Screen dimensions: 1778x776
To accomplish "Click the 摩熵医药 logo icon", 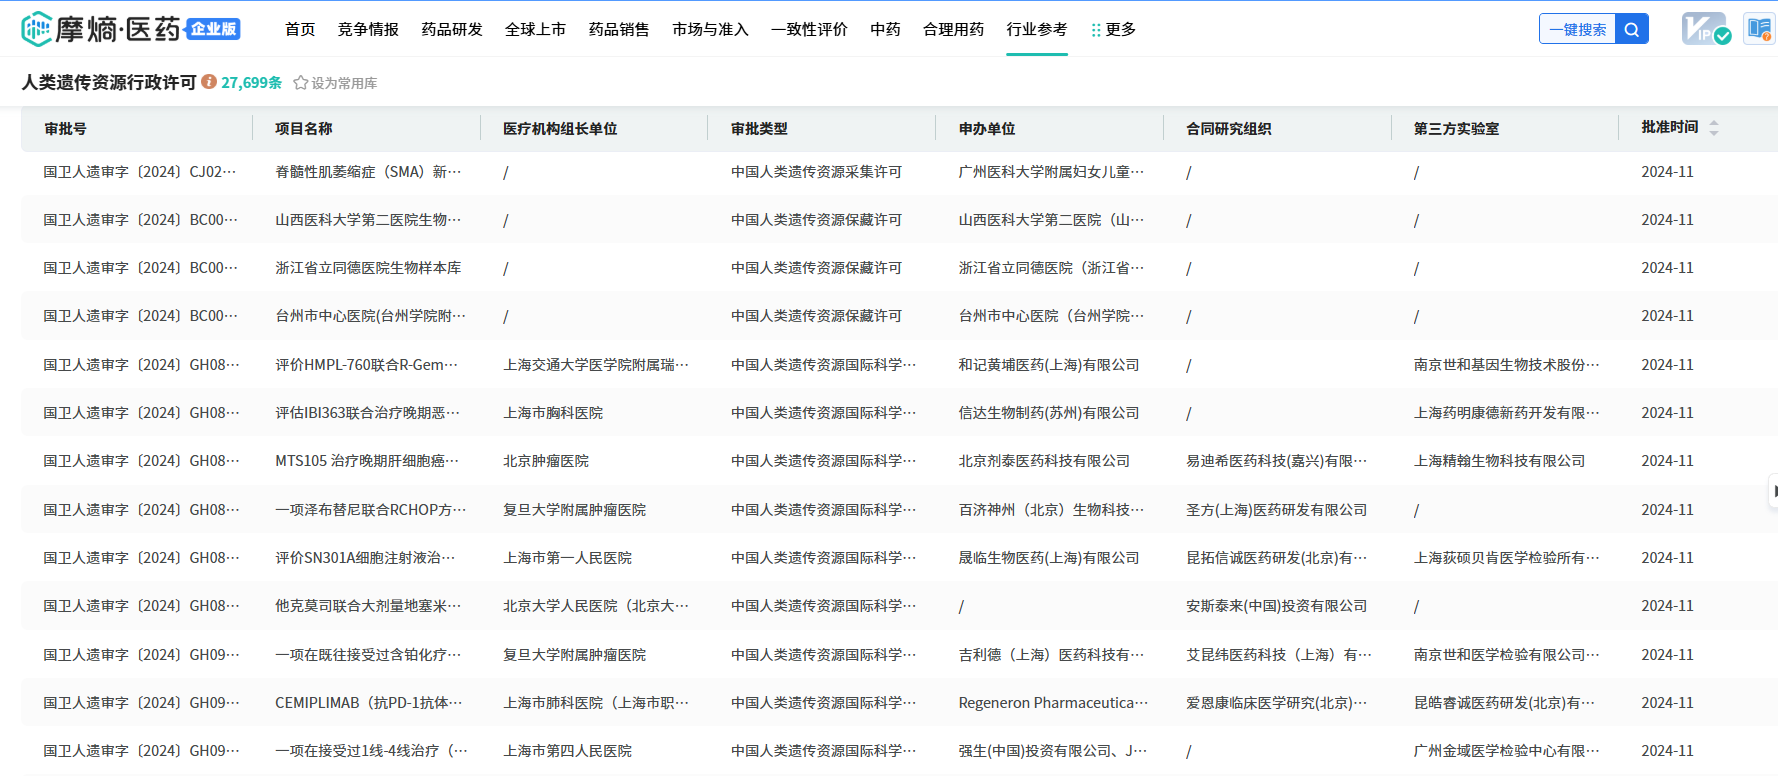I will point(36,29).
